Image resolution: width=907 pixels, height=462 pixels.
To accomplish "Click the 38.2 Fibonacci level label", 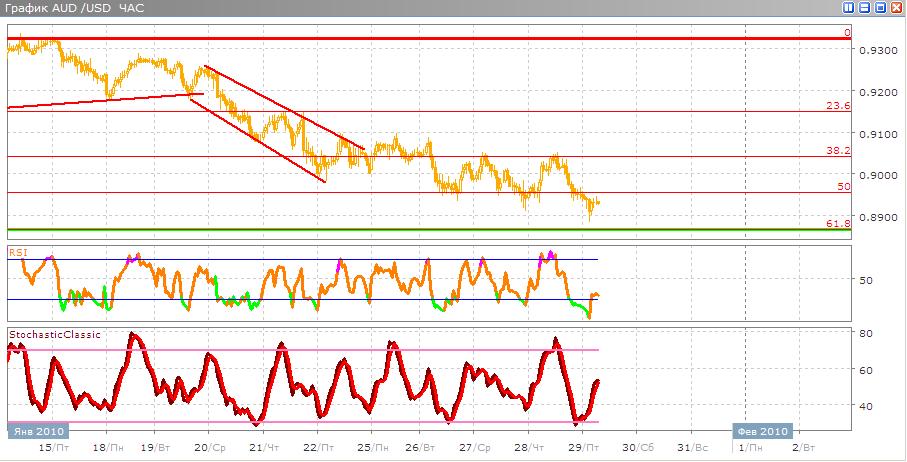I will coord(838,150).
